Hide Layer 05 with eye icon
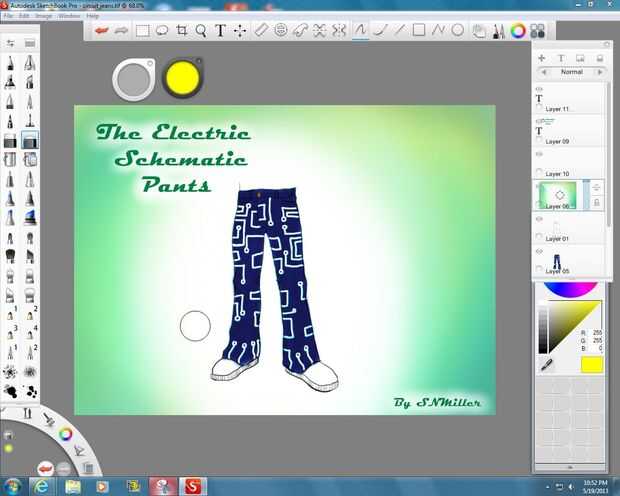 539,251
